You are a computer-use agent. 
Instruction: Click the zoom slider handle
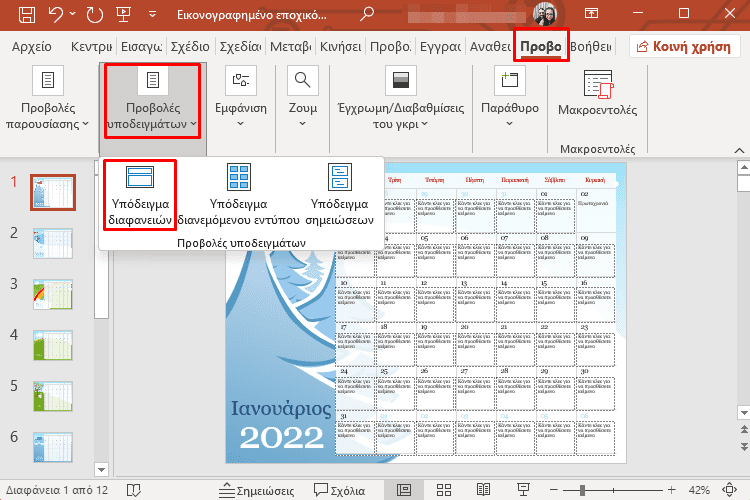(x=582, y=490)
